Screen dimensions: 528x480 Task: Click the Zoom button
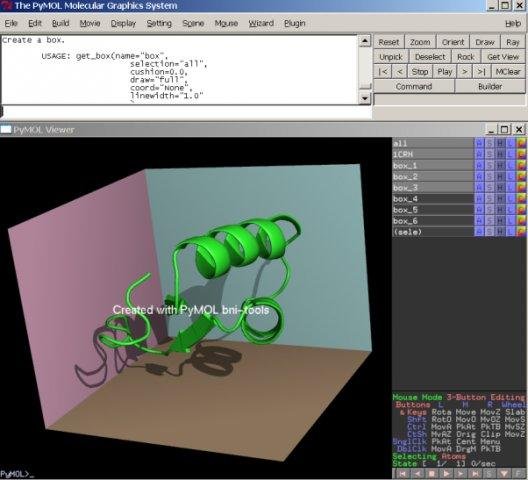click(x=420, y=42)
